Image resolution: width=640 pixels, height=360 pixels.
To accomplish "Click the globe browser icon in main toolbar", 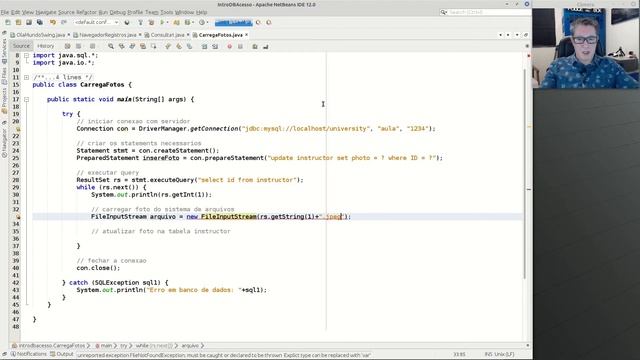I will (127, 22).
